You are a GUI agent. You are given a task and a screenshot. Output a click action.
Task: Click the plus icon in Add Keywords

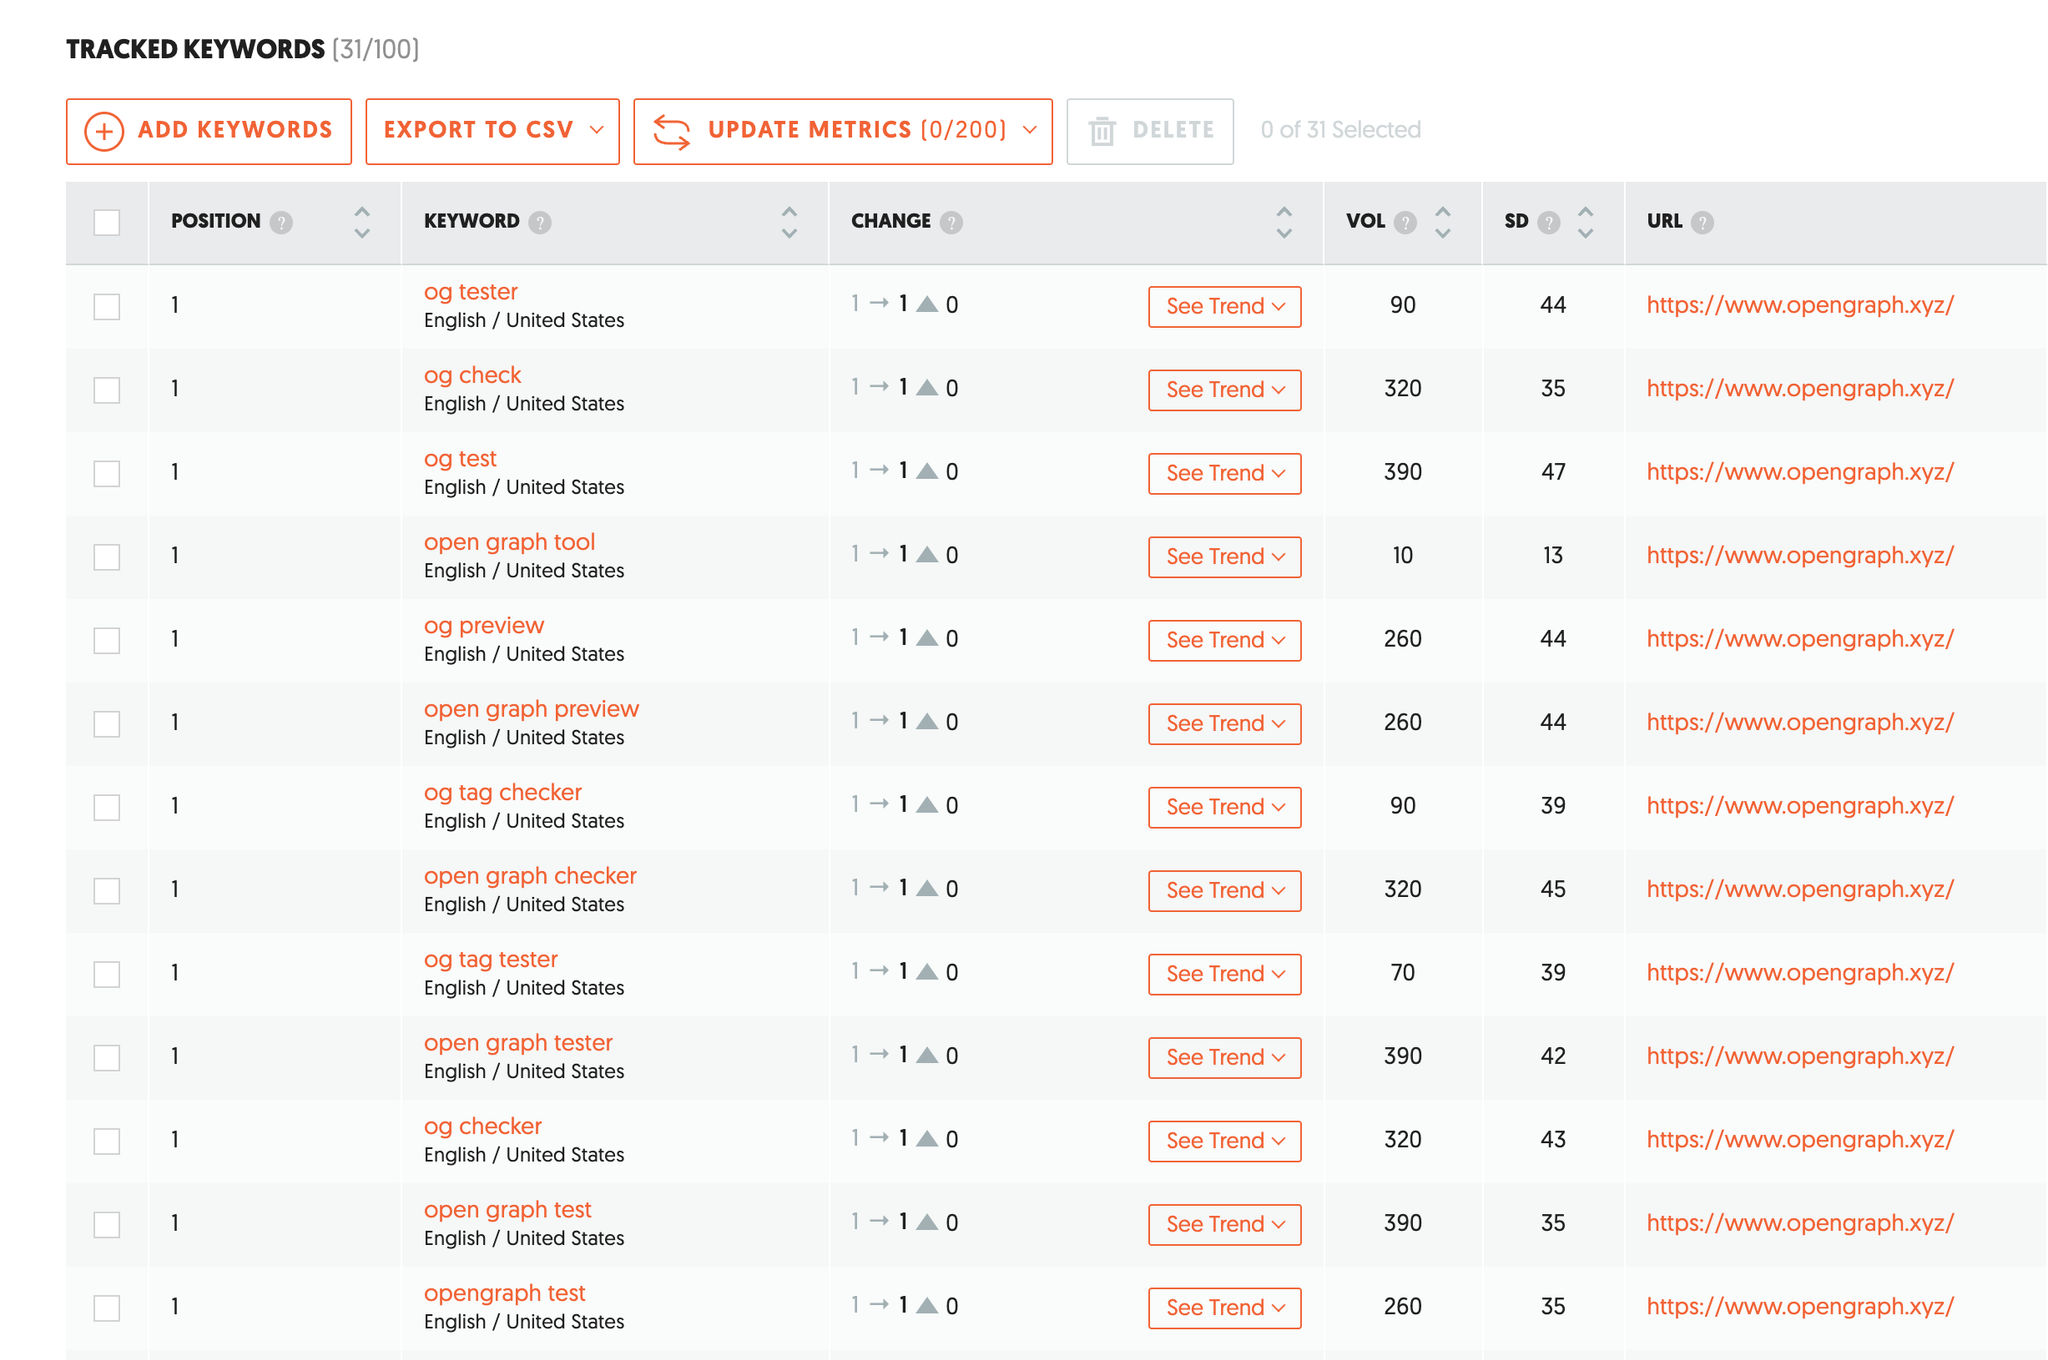pos(104,131)
